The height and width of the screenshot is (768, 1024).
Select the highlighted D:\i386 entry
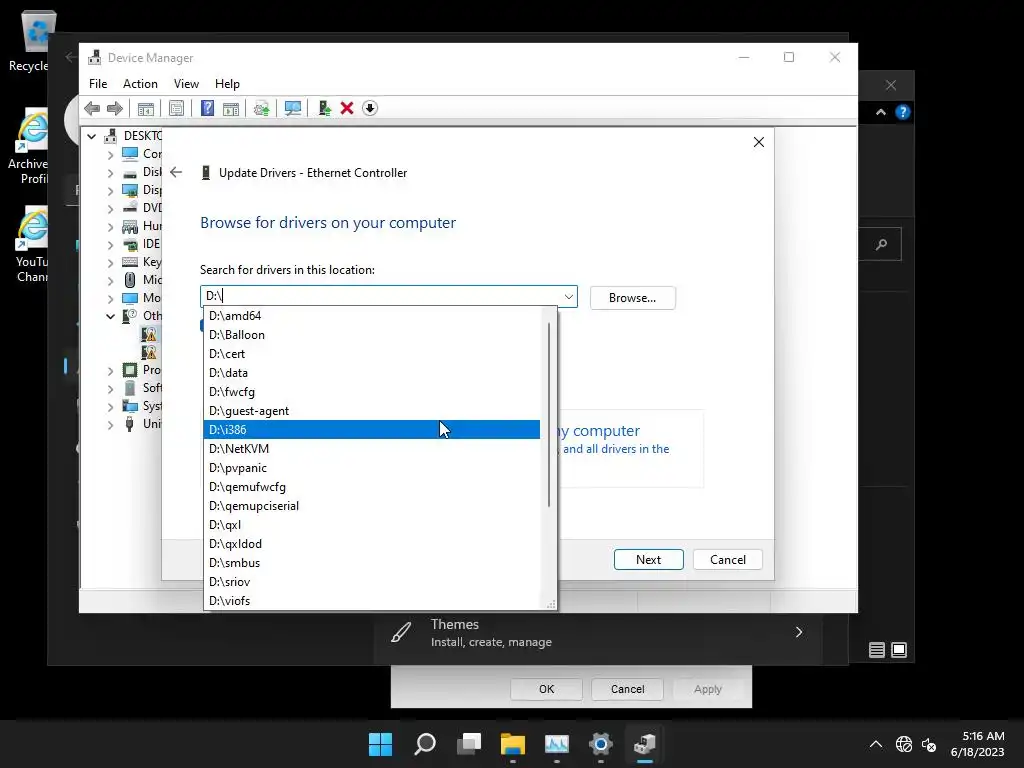click(x=372, y=429)
